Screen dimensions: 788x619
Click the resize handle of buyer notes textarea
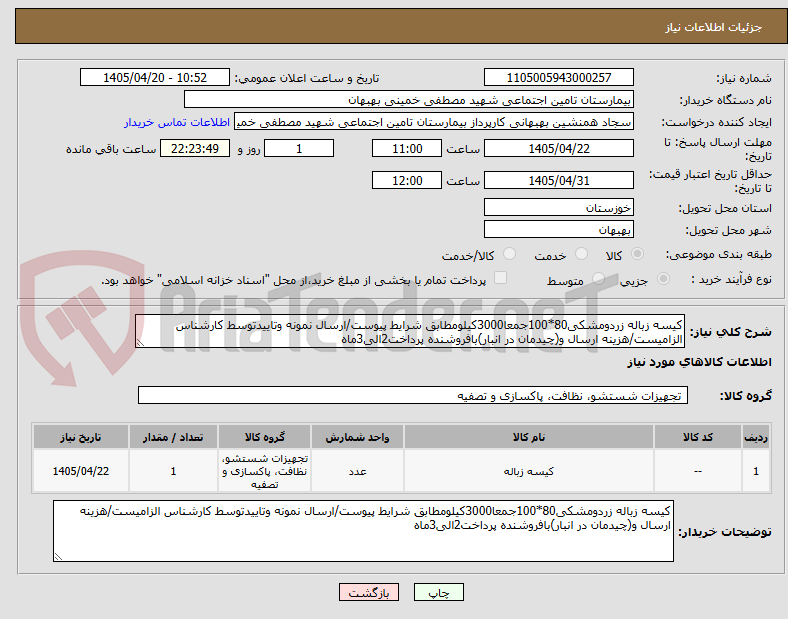[58, 557]
